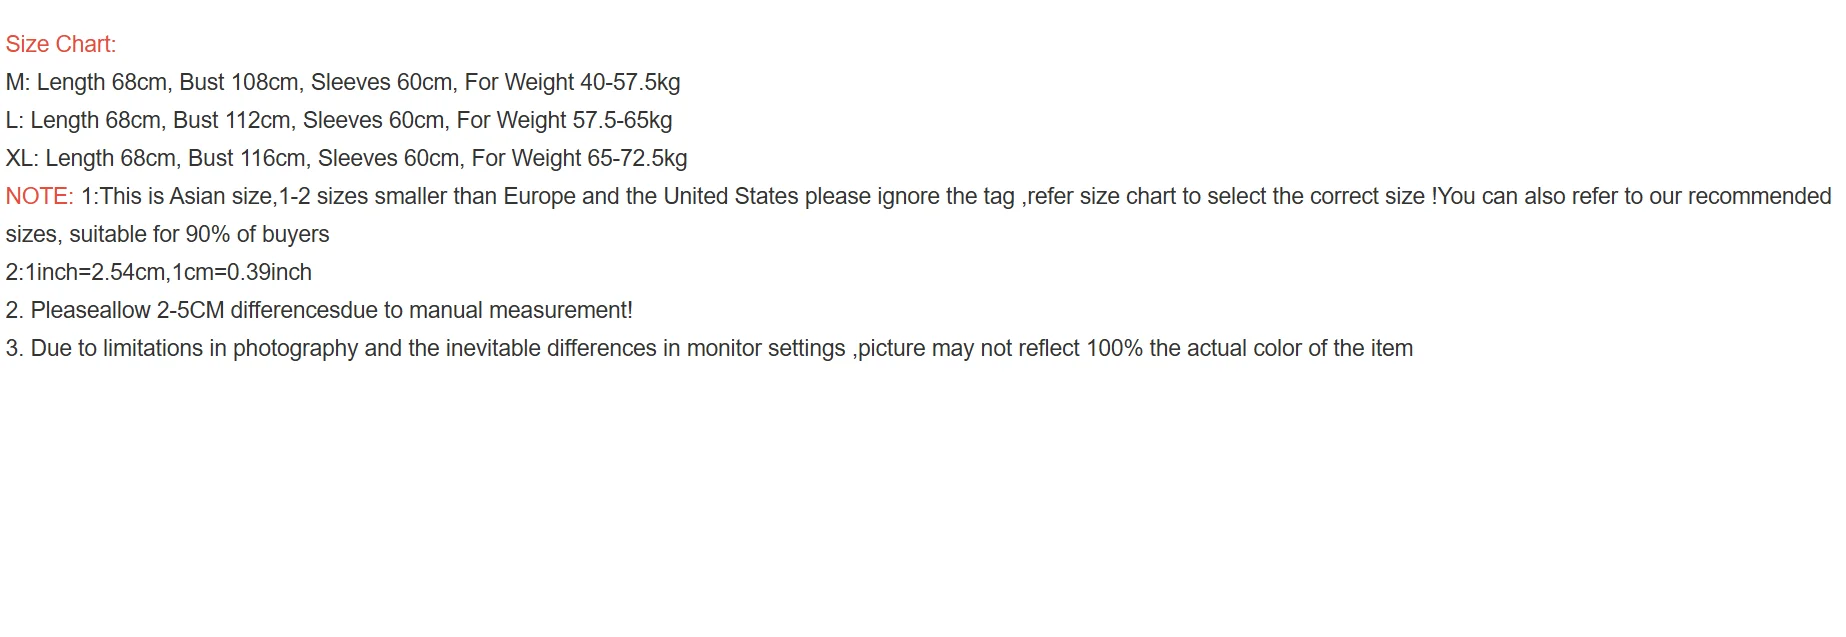Image resolution: width=1846 pixels, height=637 pixels.
Task: Click the "XL:" size label
Action: coord(22,158)
